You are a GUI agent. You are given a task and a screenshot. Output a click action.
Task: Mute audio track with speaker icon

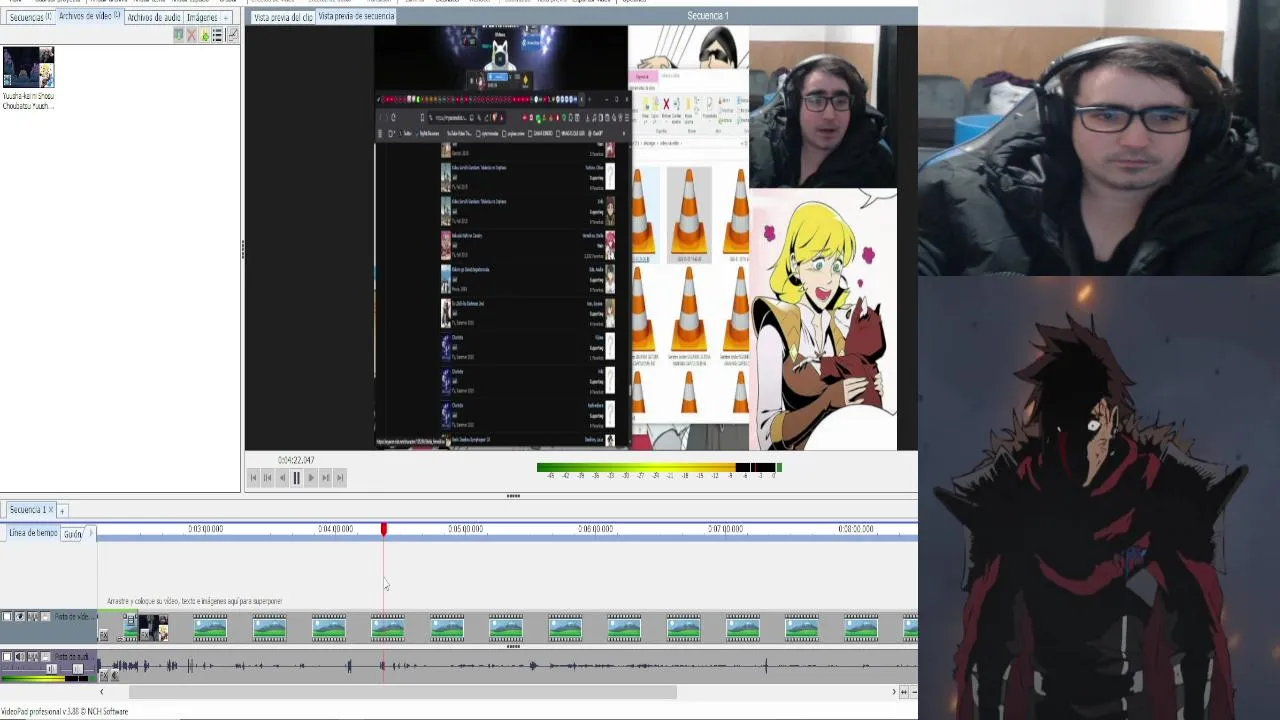pyautogui.click(x=20, y=657)
